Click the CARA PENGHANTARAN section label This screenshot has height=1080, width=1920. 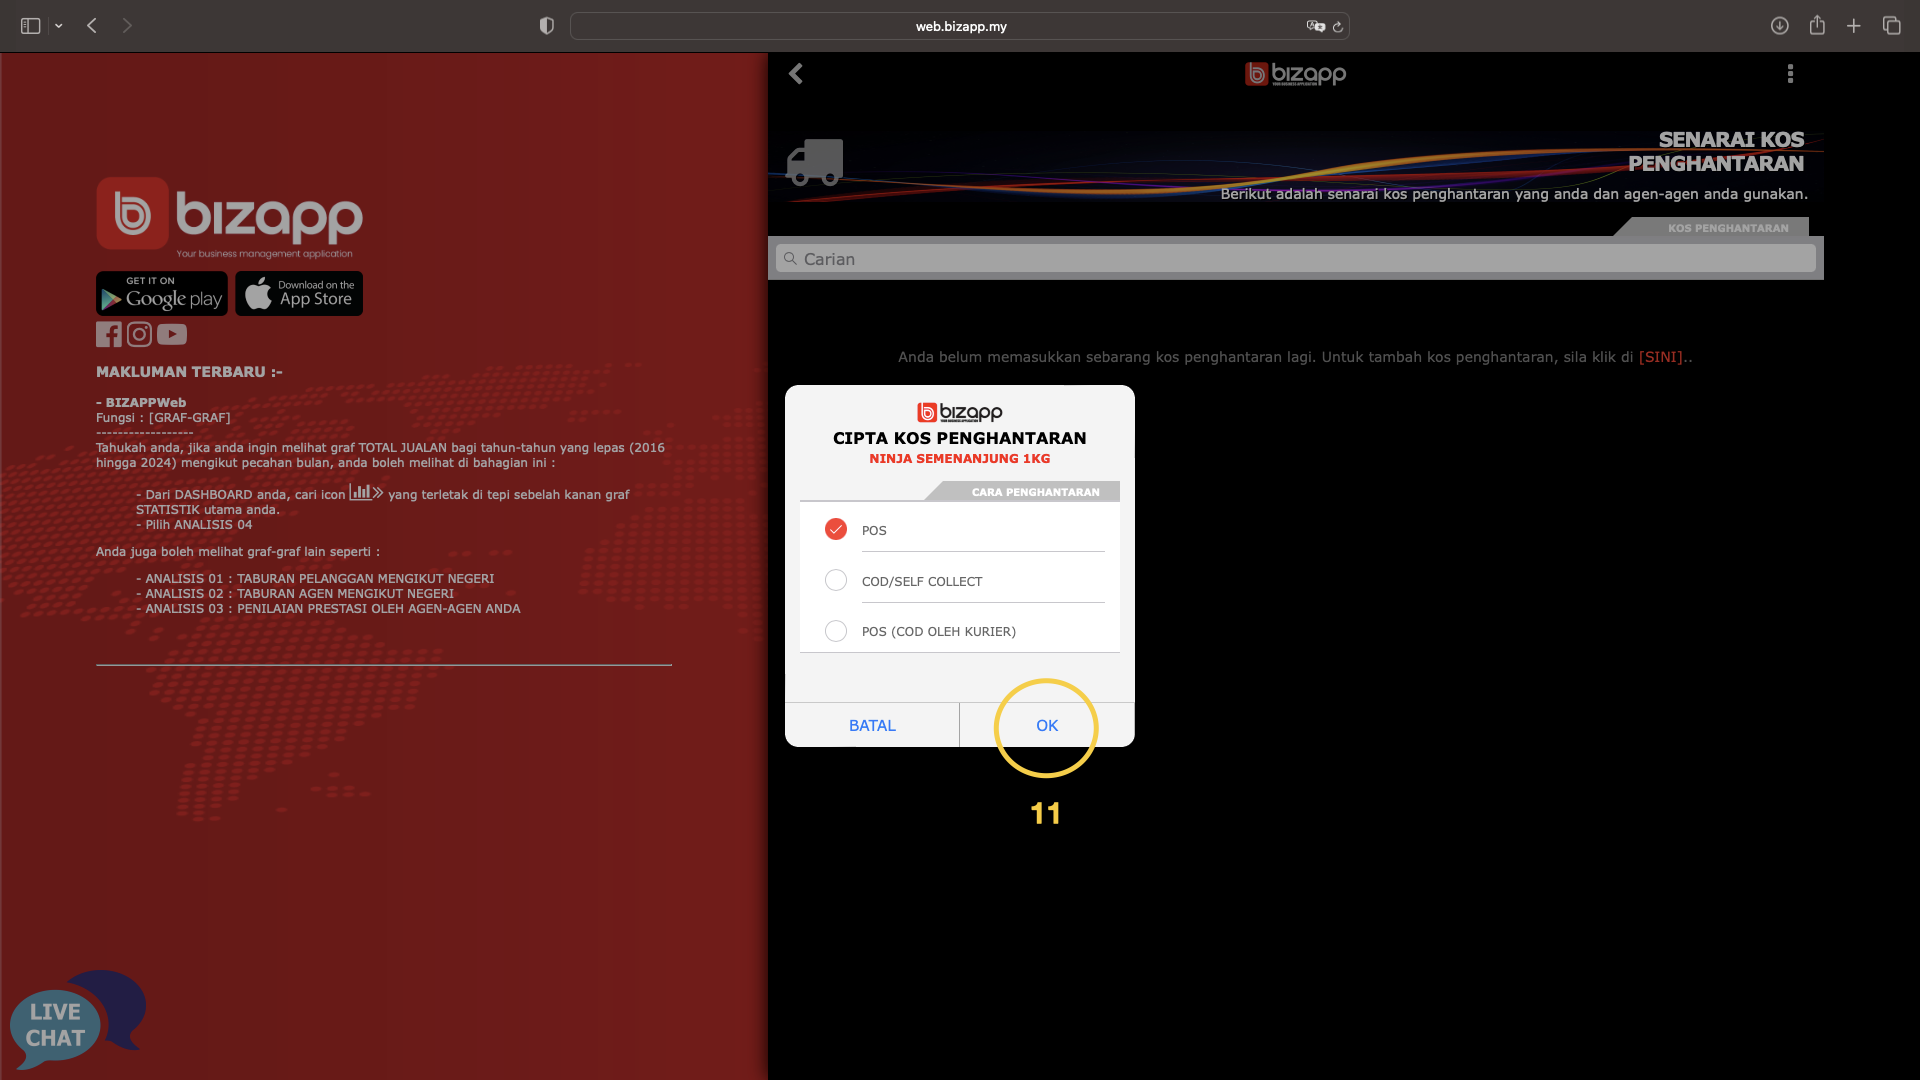(x=1035, y=492)
